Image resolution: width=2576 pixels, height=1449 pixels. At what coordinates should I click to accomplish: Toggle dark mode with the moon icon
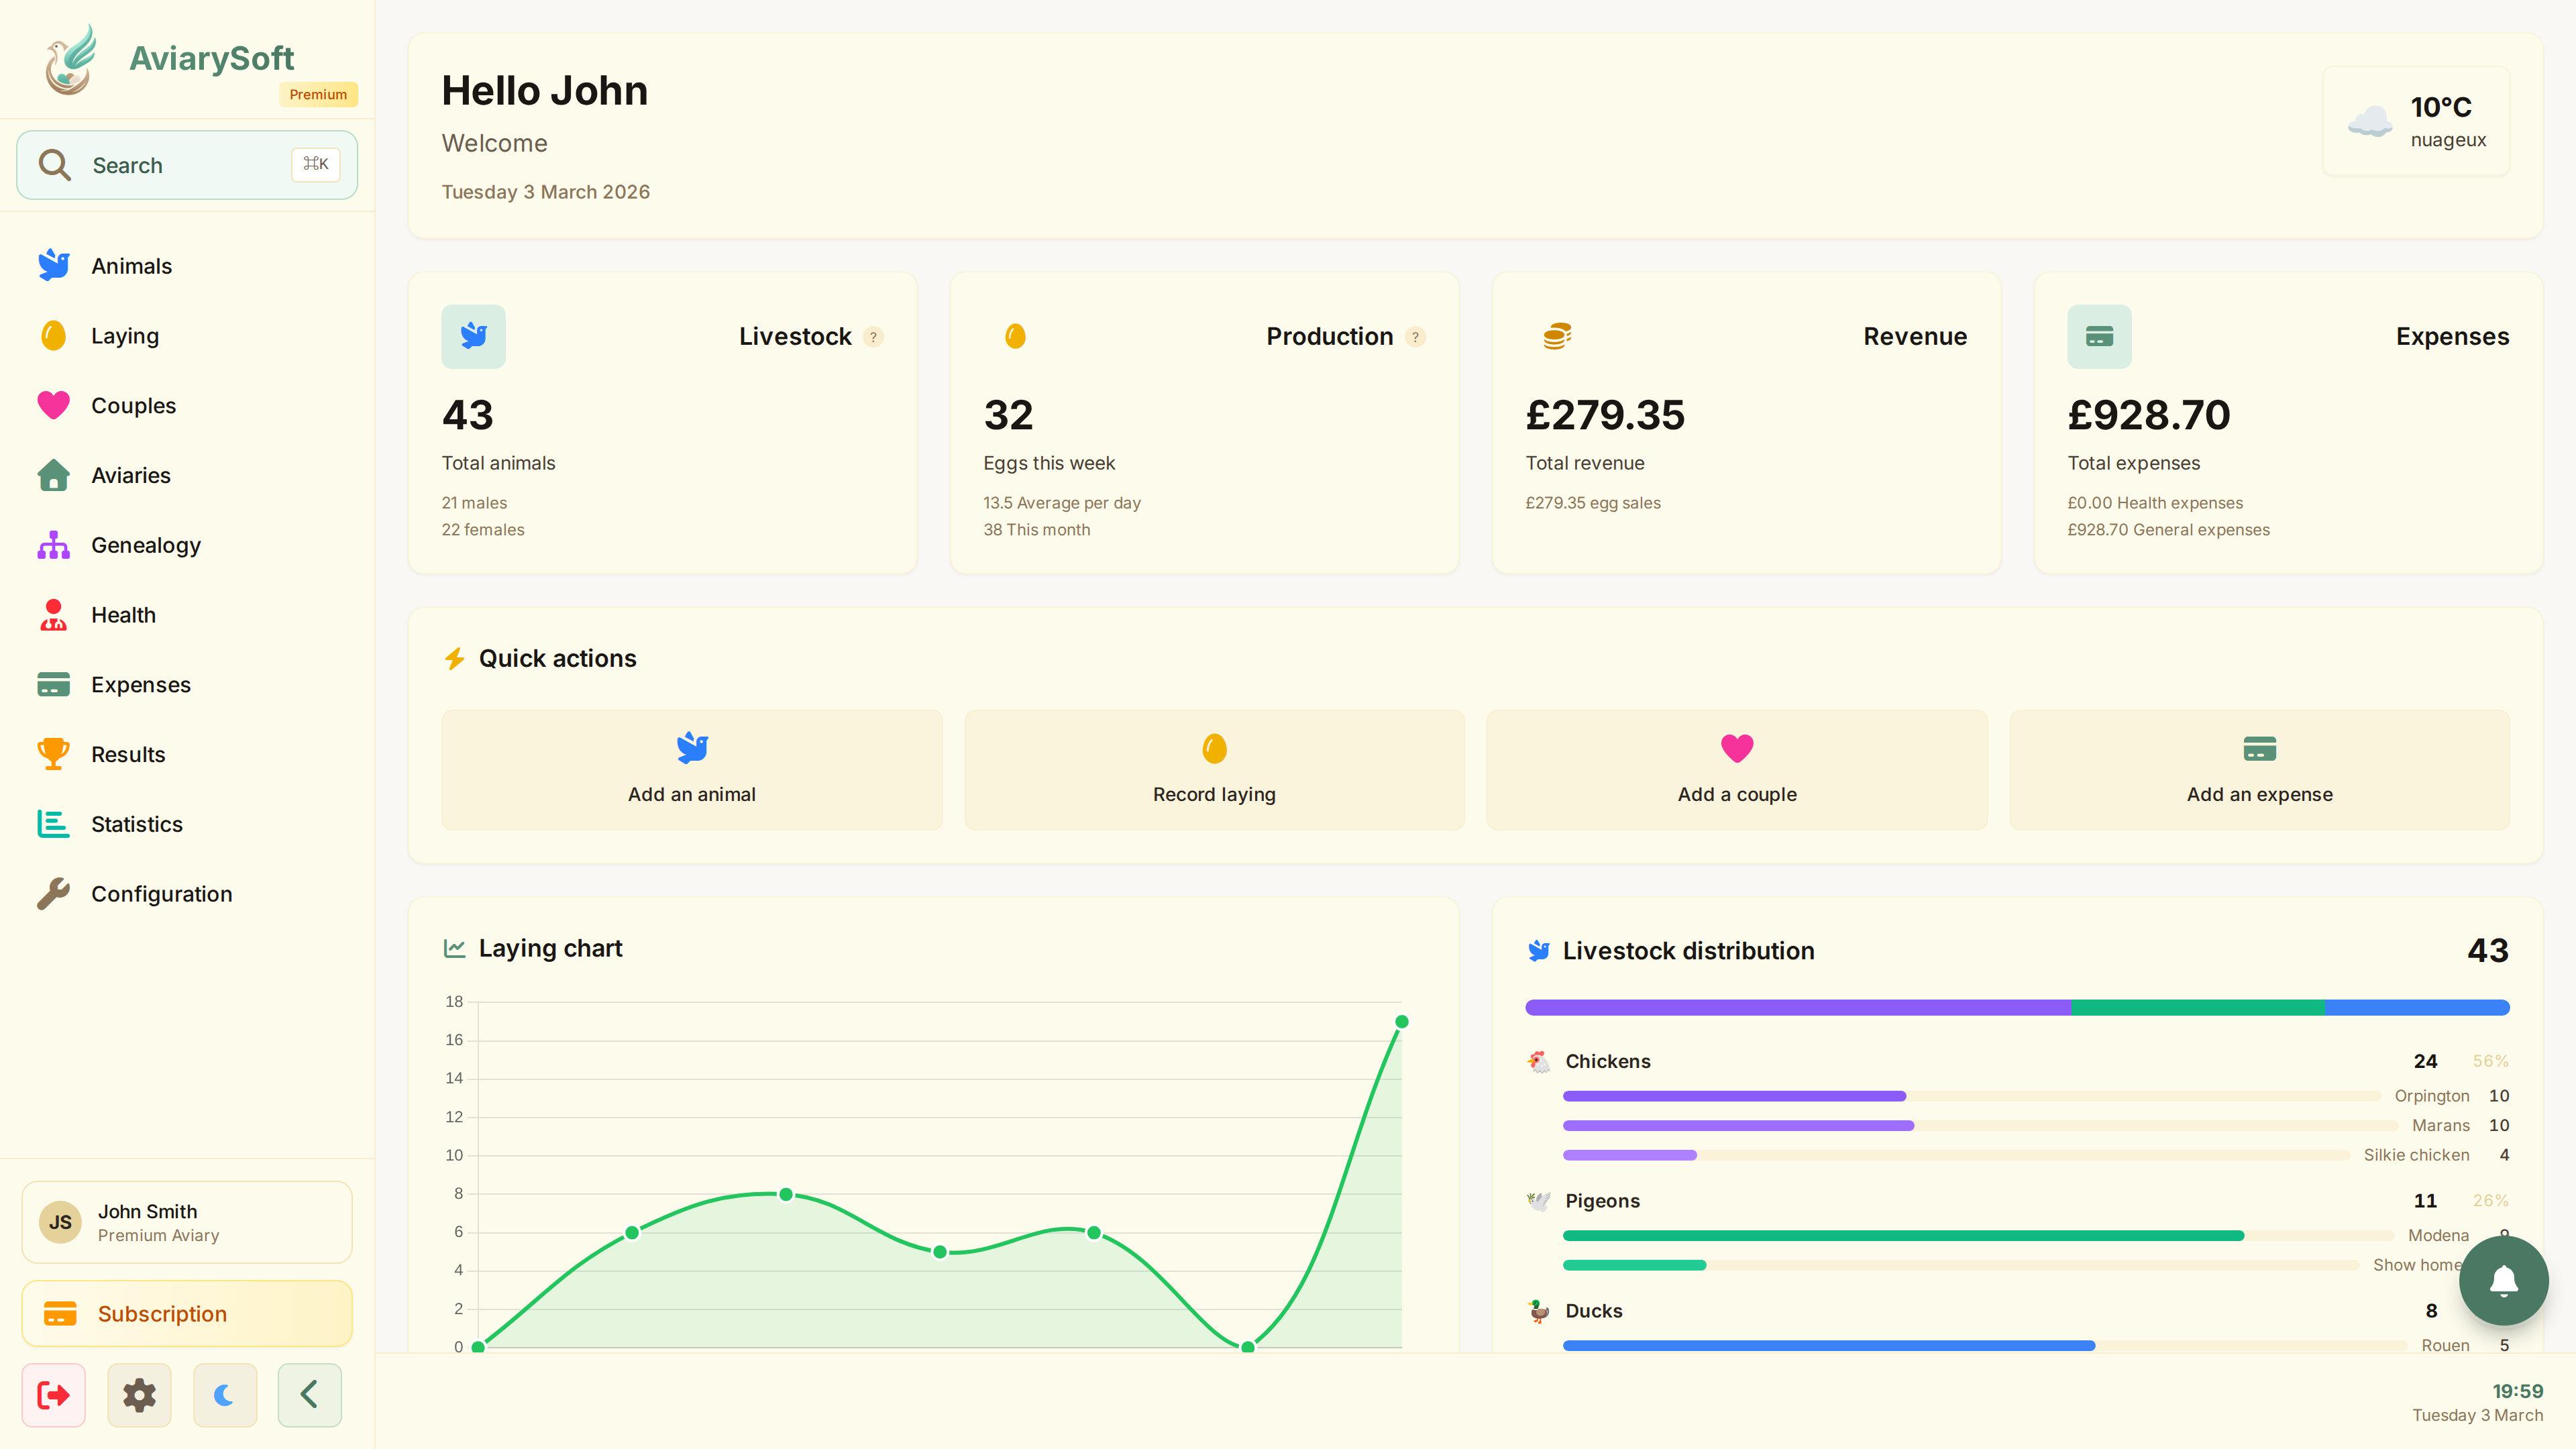click(224, 1395)
